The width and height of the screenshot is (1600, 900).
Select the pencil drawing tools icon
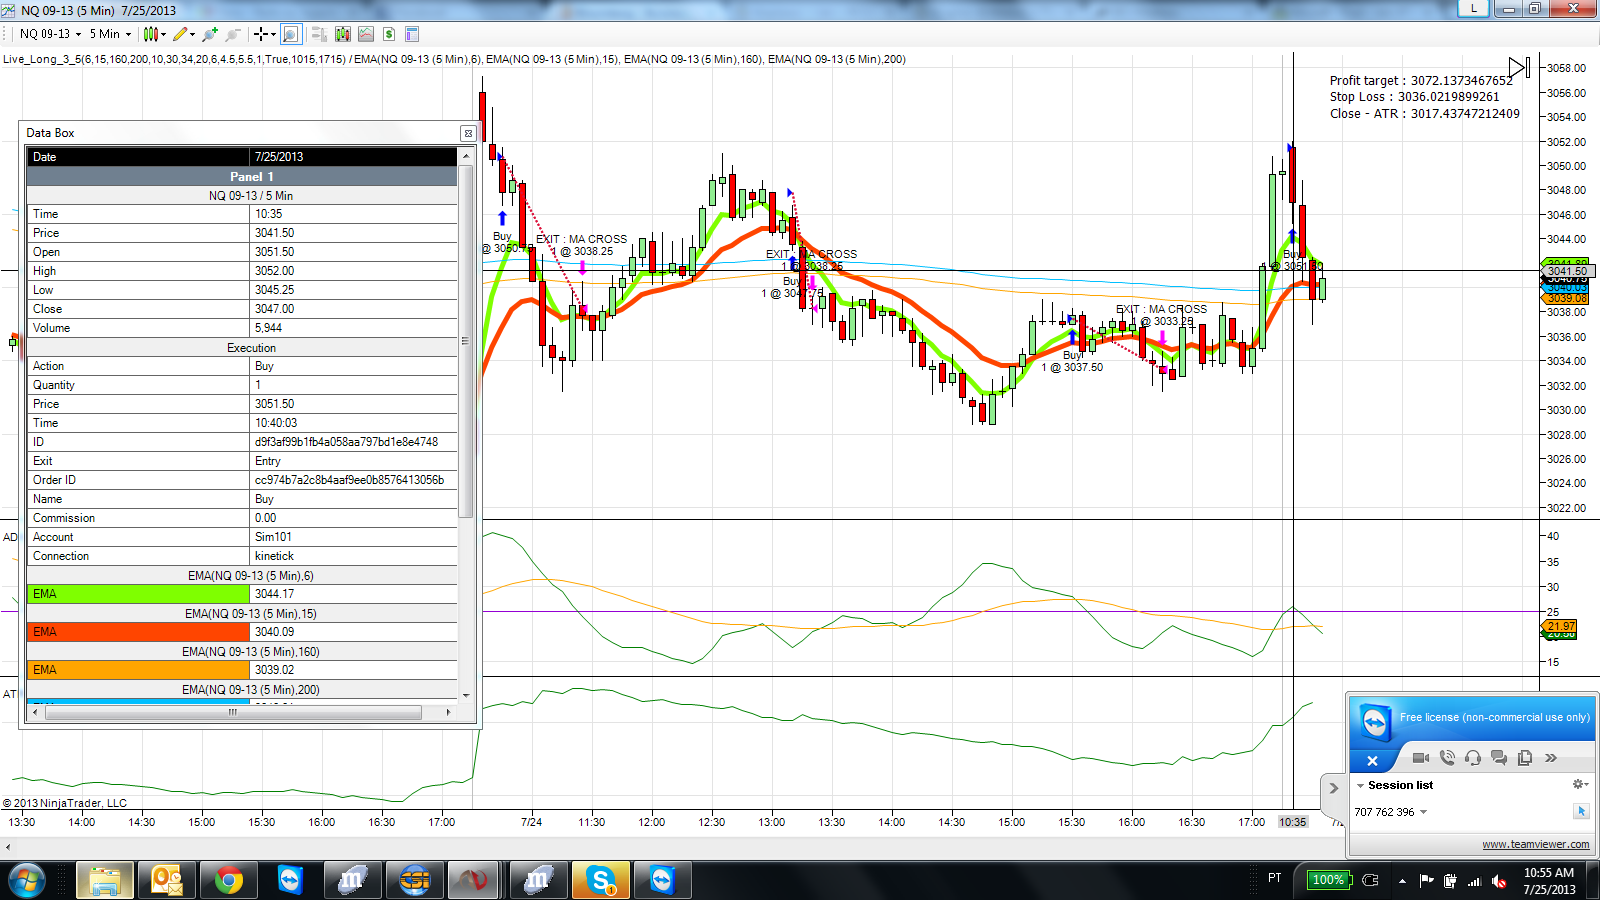click(182, 34)
